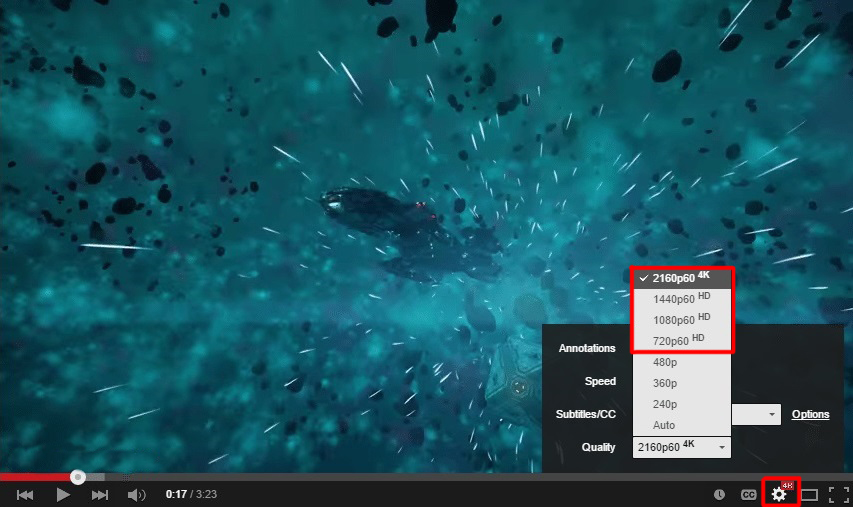This screenshot has width=853, height=507.
Task: Enter fullscreen mode
Action: [838, 494]
